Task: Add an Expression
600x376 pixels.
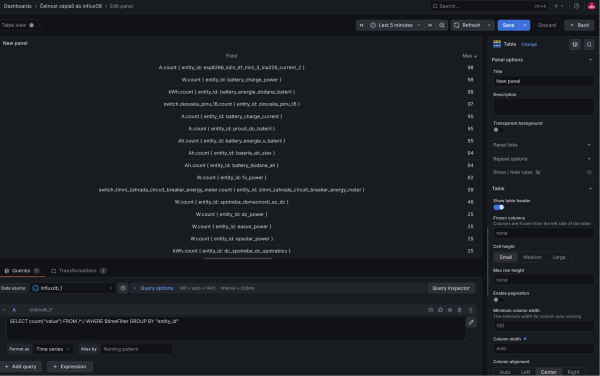Action: (70, 366)
